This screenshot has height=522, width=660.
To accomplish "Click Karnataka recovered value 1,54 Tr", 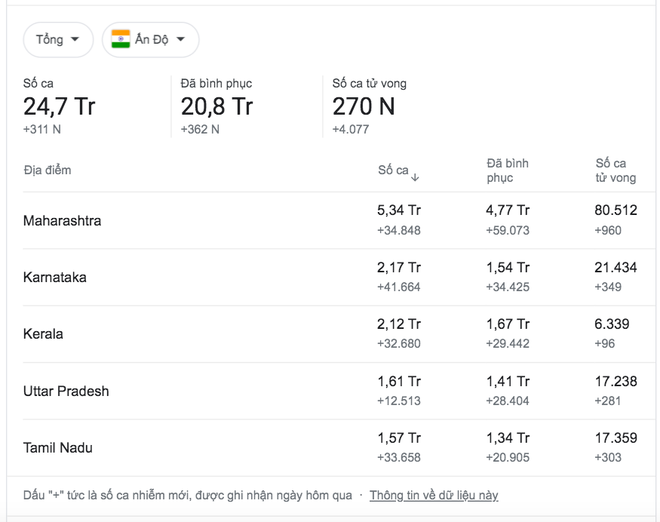I will [x=508, y=267].
